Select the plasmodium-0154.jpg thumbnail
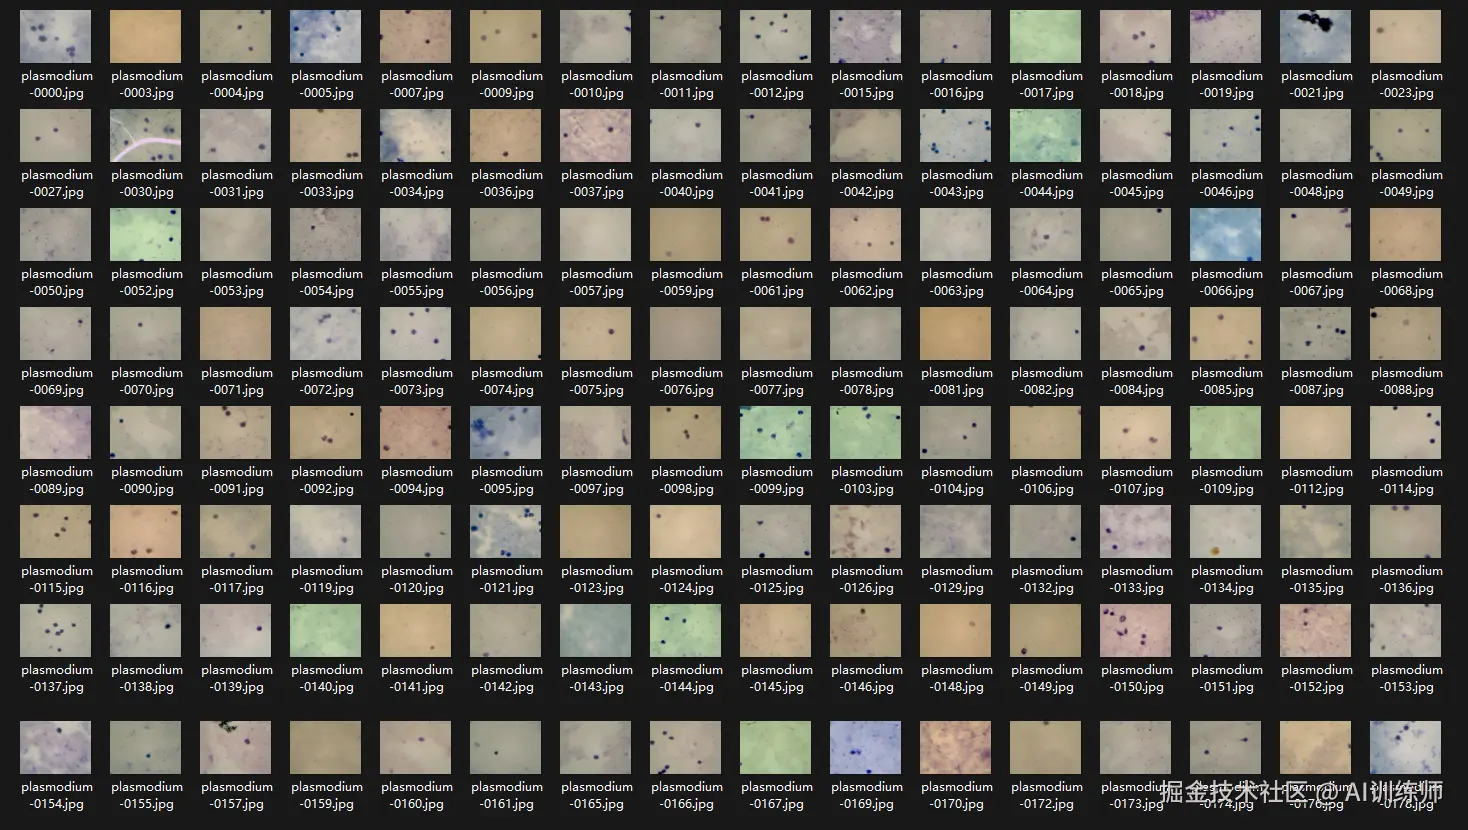Viewport: 1468px width, 830px height. click(x=56, y=748)
